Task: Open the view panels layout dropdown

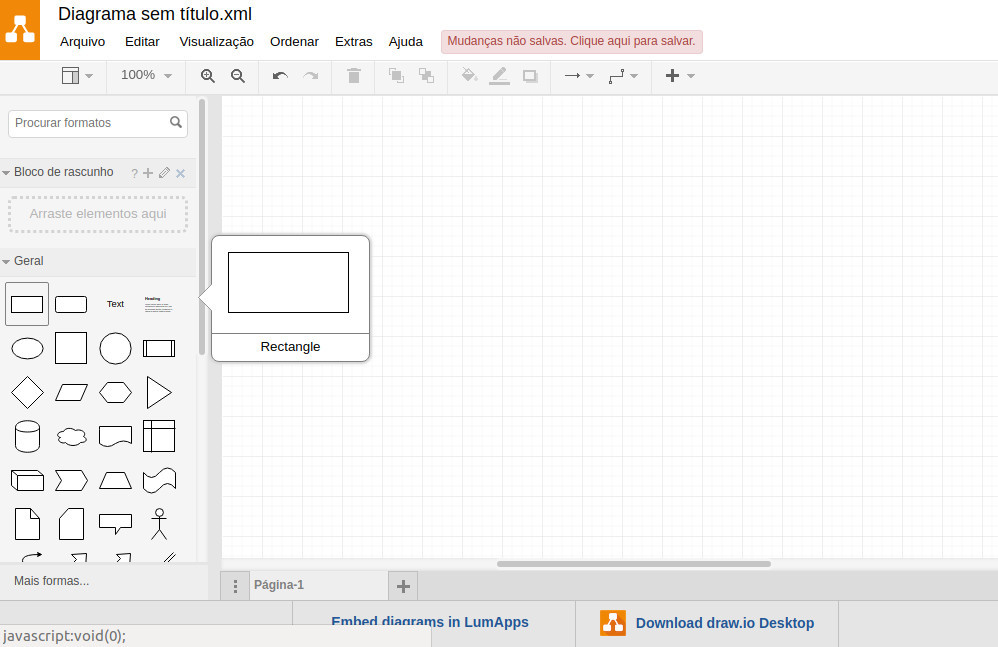Action: [78, 76]
